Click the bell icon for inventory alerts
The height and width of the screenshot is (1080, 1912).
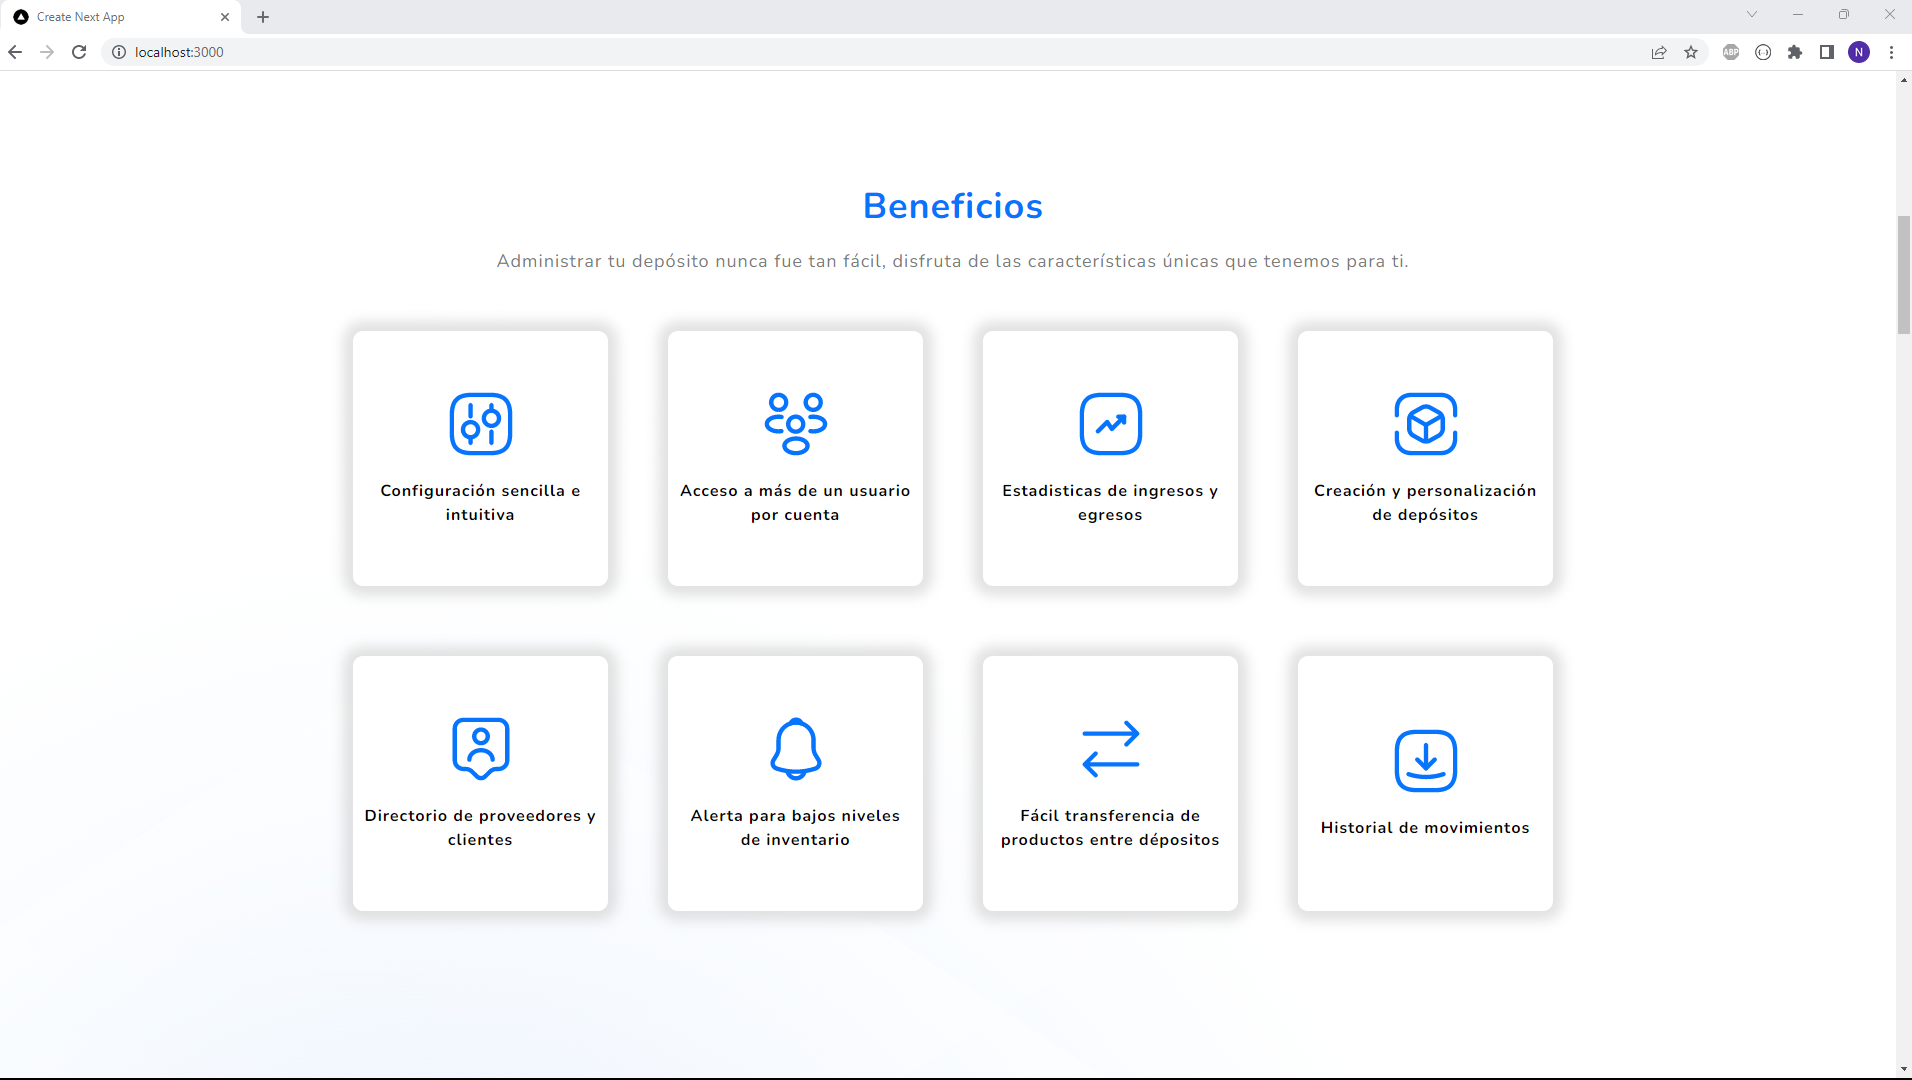pos(795,748)
